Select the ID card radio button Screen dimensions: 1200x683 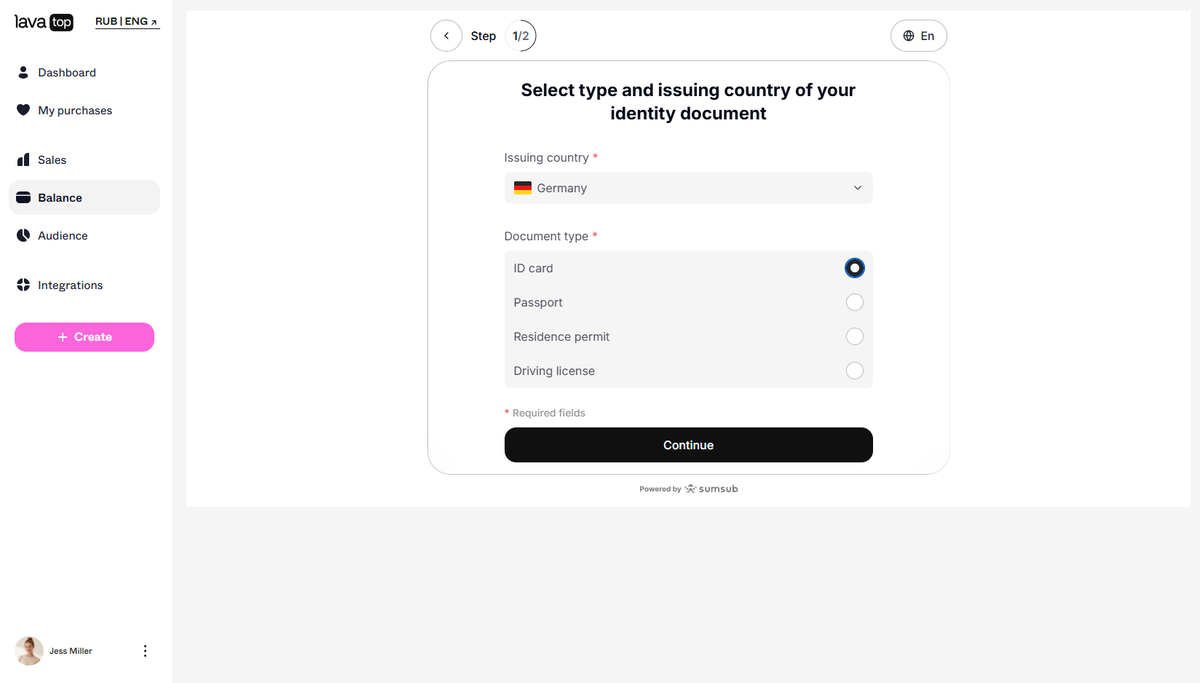point(854,268)
